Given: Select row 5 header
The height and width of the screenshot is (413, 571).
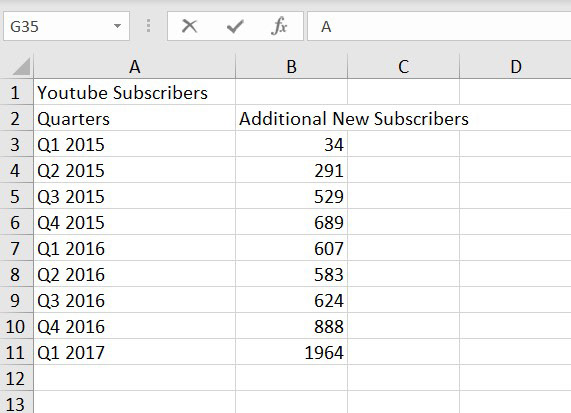Looking at the screenshot, I should click(16, 196).
